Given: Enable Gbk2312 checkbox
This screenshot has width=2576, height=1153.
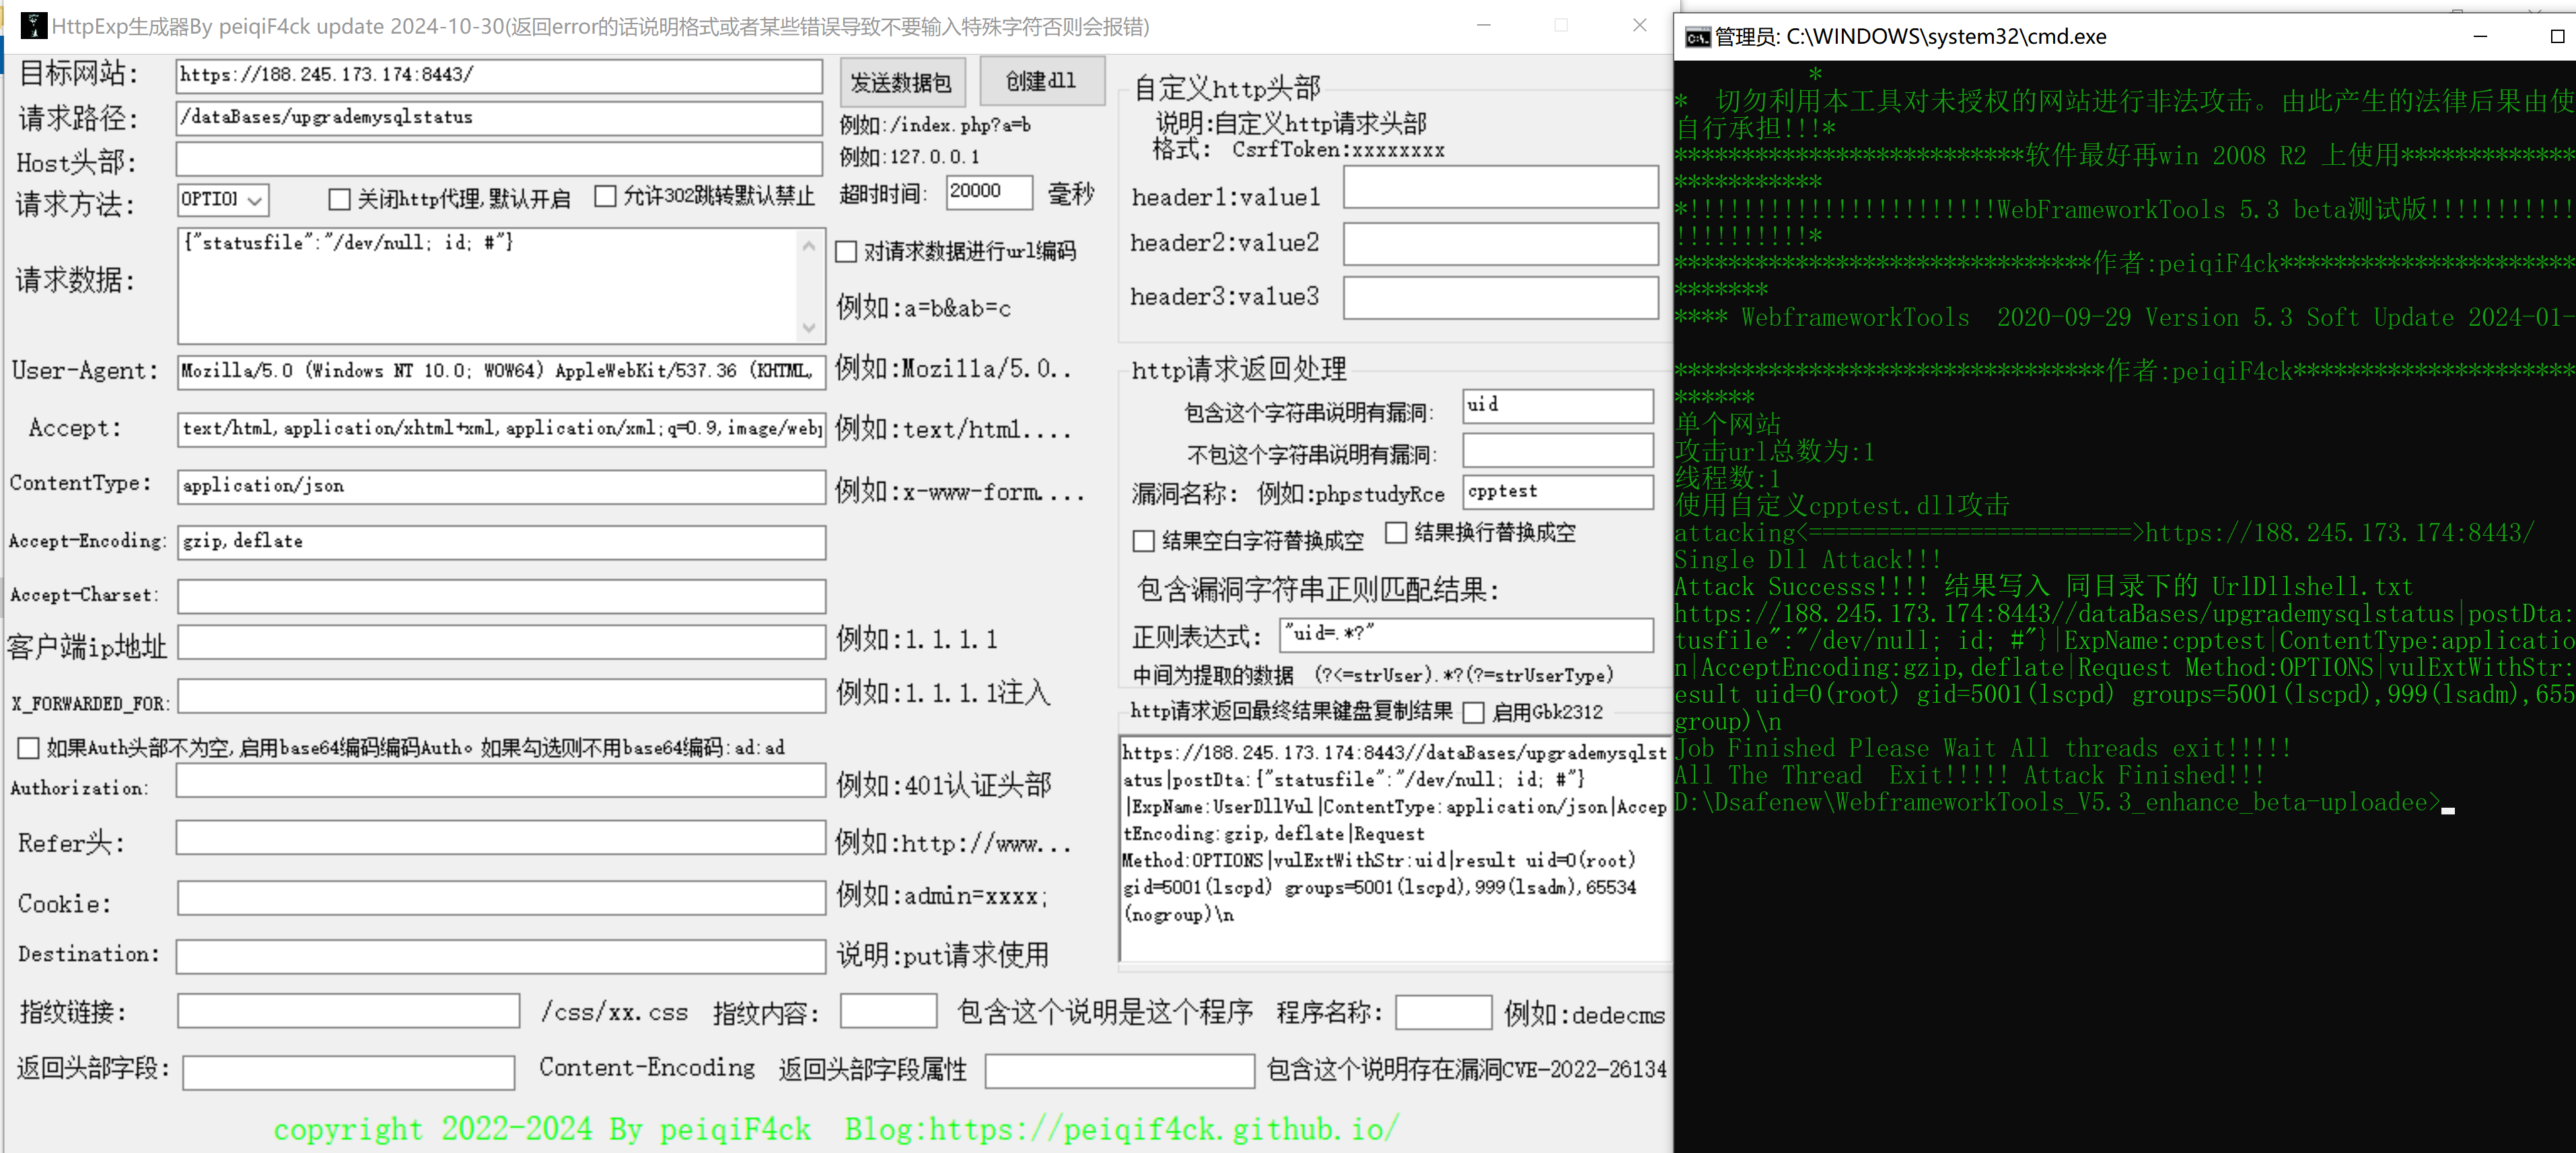Looking at the screenshot, I should tap(1473, 712).
